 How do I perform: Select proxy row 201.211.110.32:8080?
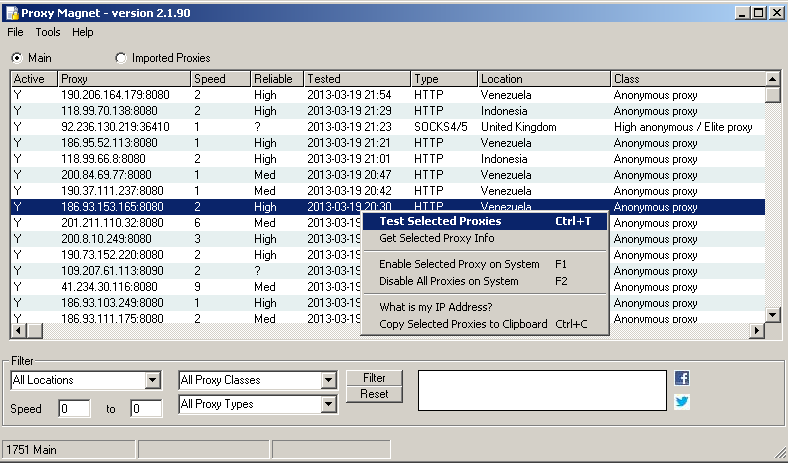(x=186, y=223)
